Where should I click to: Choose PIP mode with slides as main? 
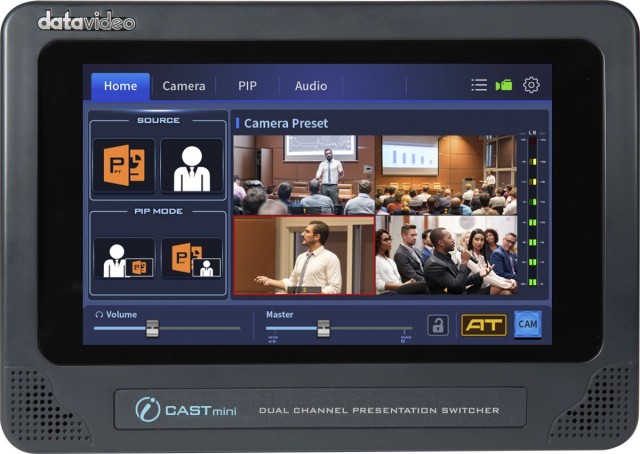(192, 258)
